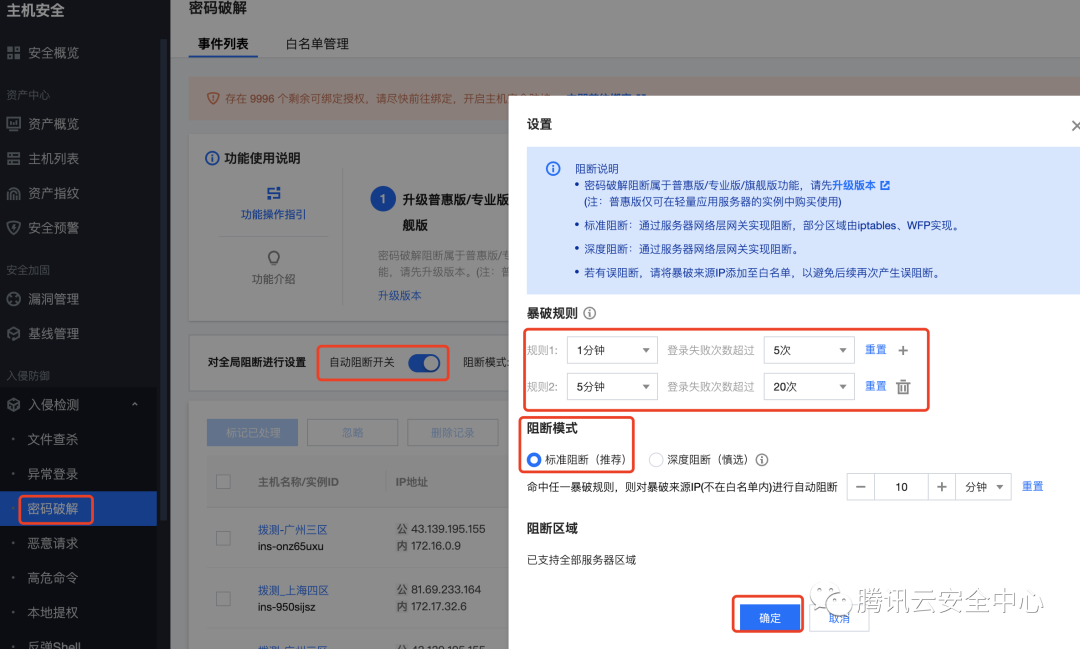Open the 规则1 failure count dropdown 5次
Screen dimensions: 1080x649
[809, 350]
